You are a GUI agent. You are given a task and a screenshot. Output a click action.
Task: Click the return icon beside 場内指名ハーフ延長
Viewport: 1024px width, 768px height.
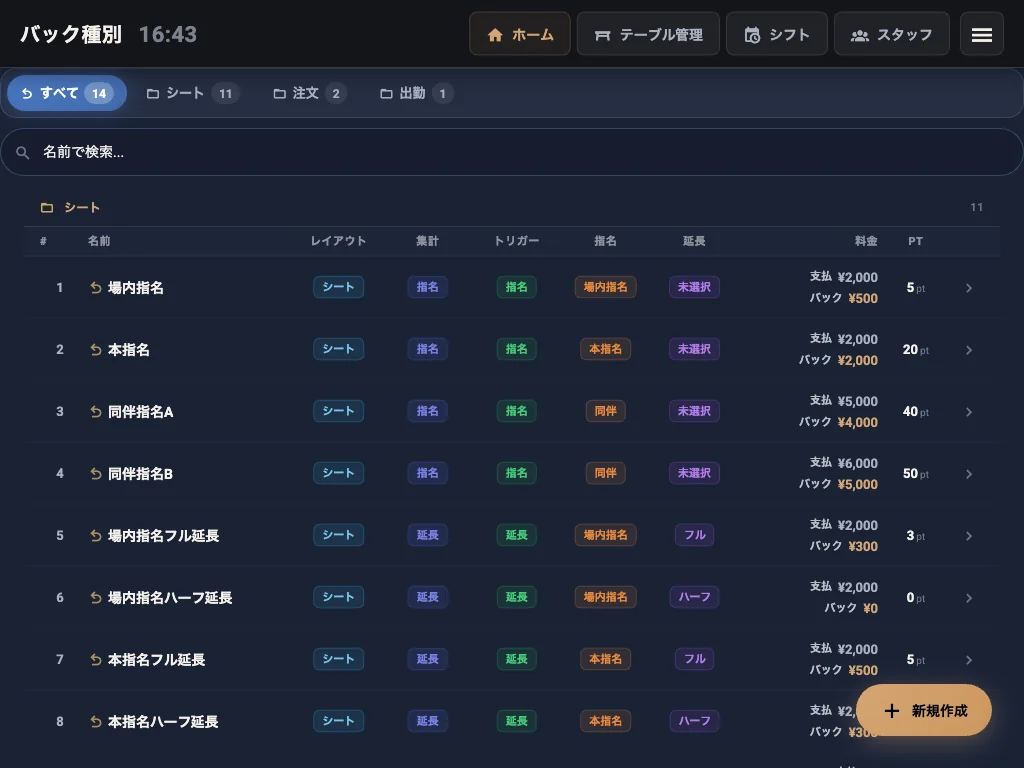95,598
